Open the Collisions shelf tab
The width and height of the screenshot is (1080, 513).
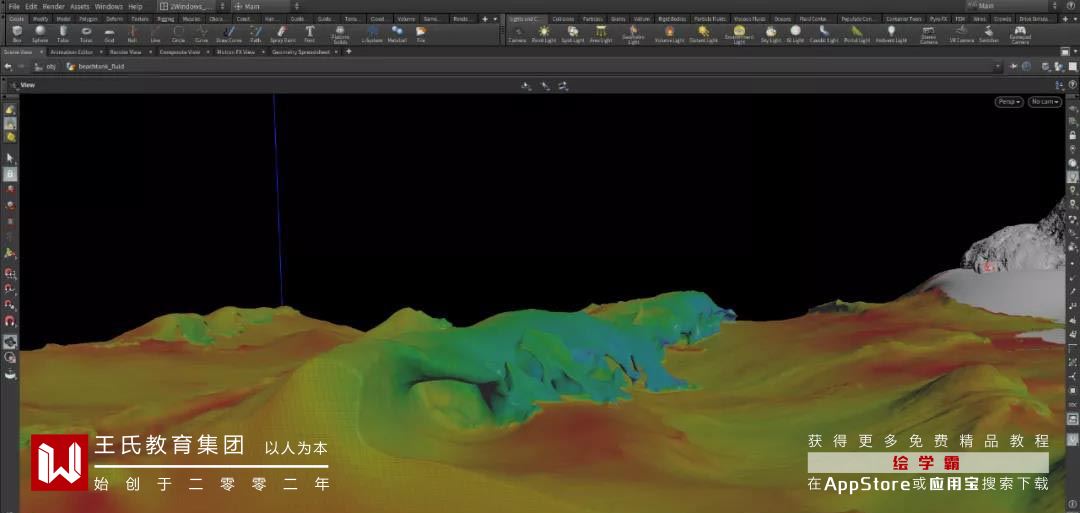pyautogui.click(x=563, y=19)
